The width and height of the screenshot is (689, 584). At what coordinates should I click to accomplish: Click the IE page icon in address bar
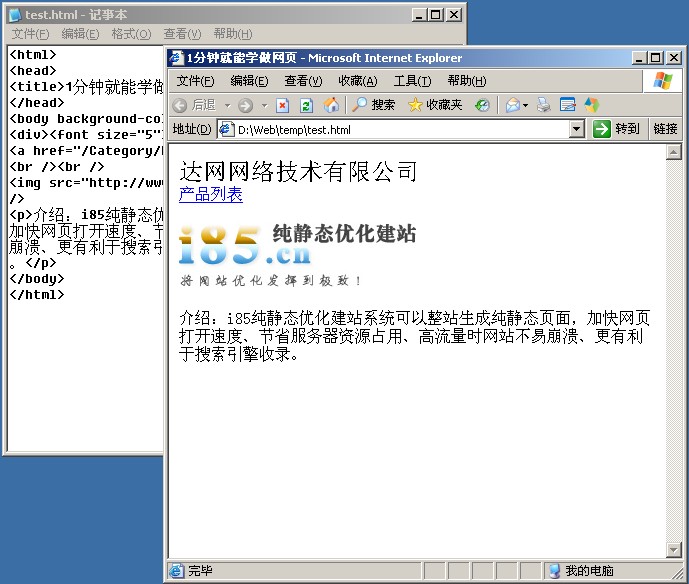click(225, 130)
